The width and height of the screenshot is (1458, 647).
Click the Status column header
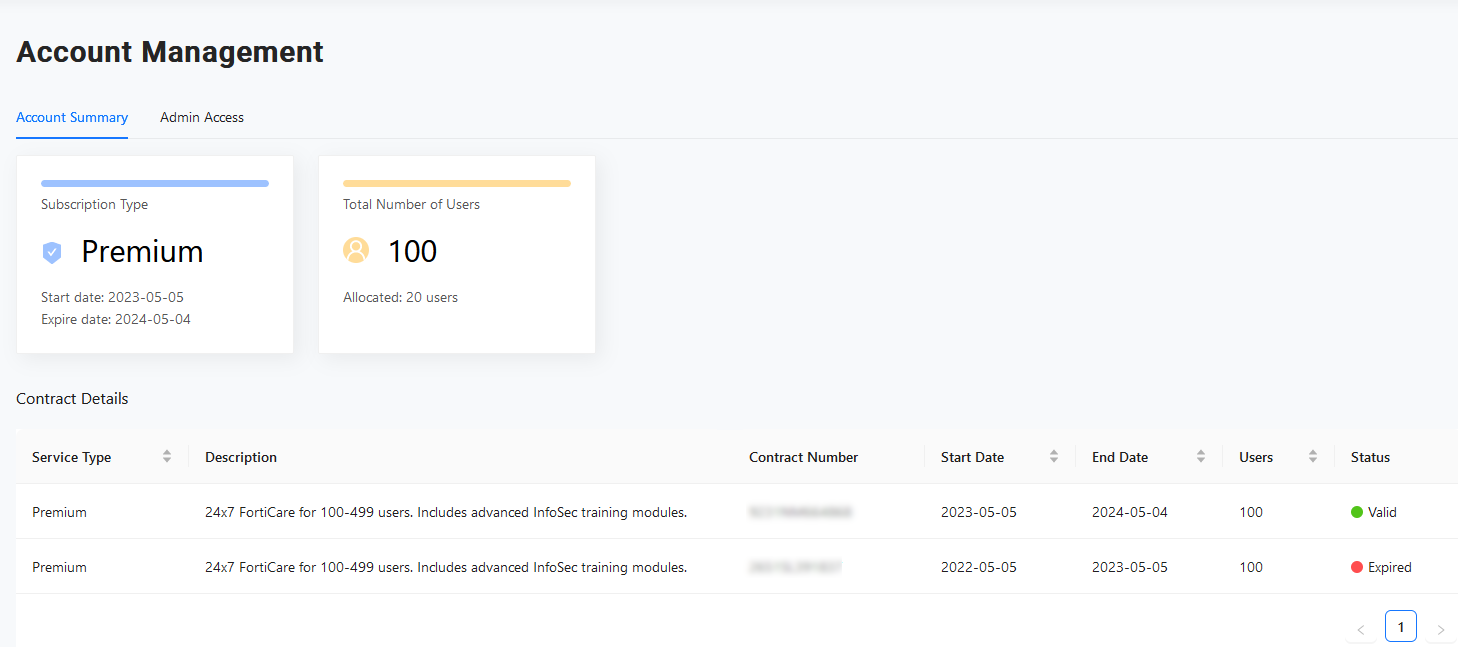1370,457
